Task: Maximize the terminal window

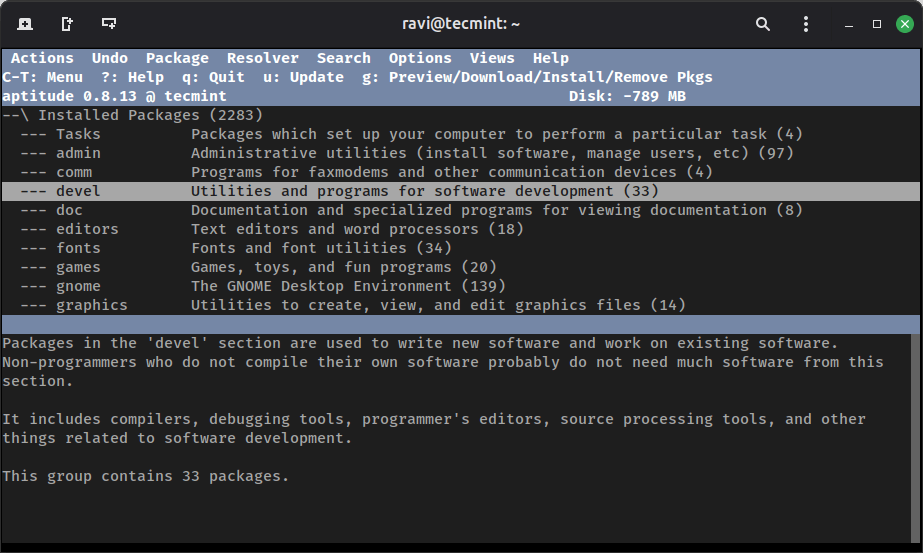Action: click(x=877, y=23)
